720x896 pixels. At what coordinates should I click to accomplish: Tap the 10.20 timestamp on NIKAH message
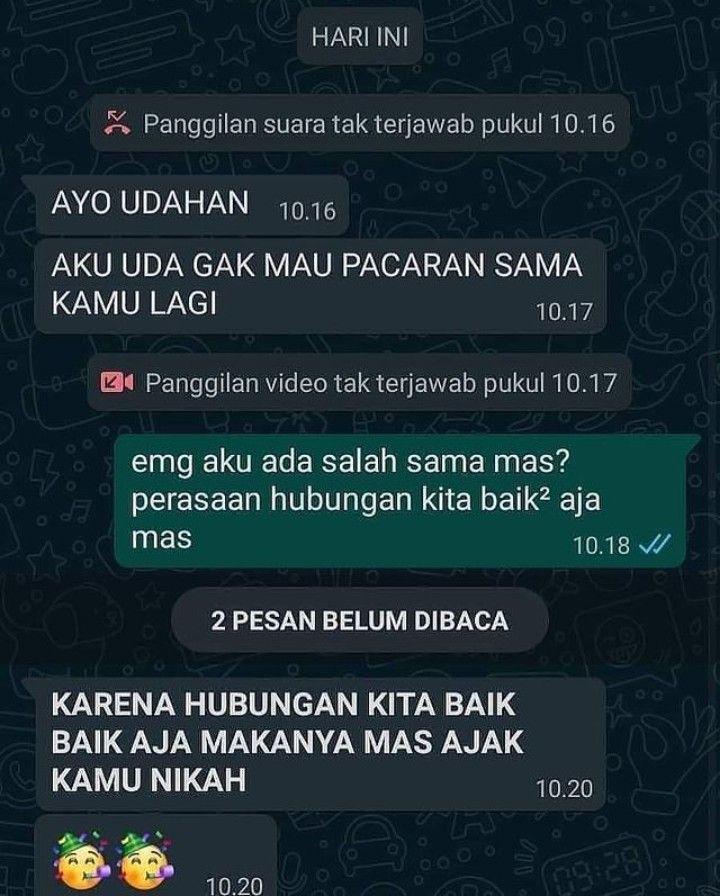point(564,789)
